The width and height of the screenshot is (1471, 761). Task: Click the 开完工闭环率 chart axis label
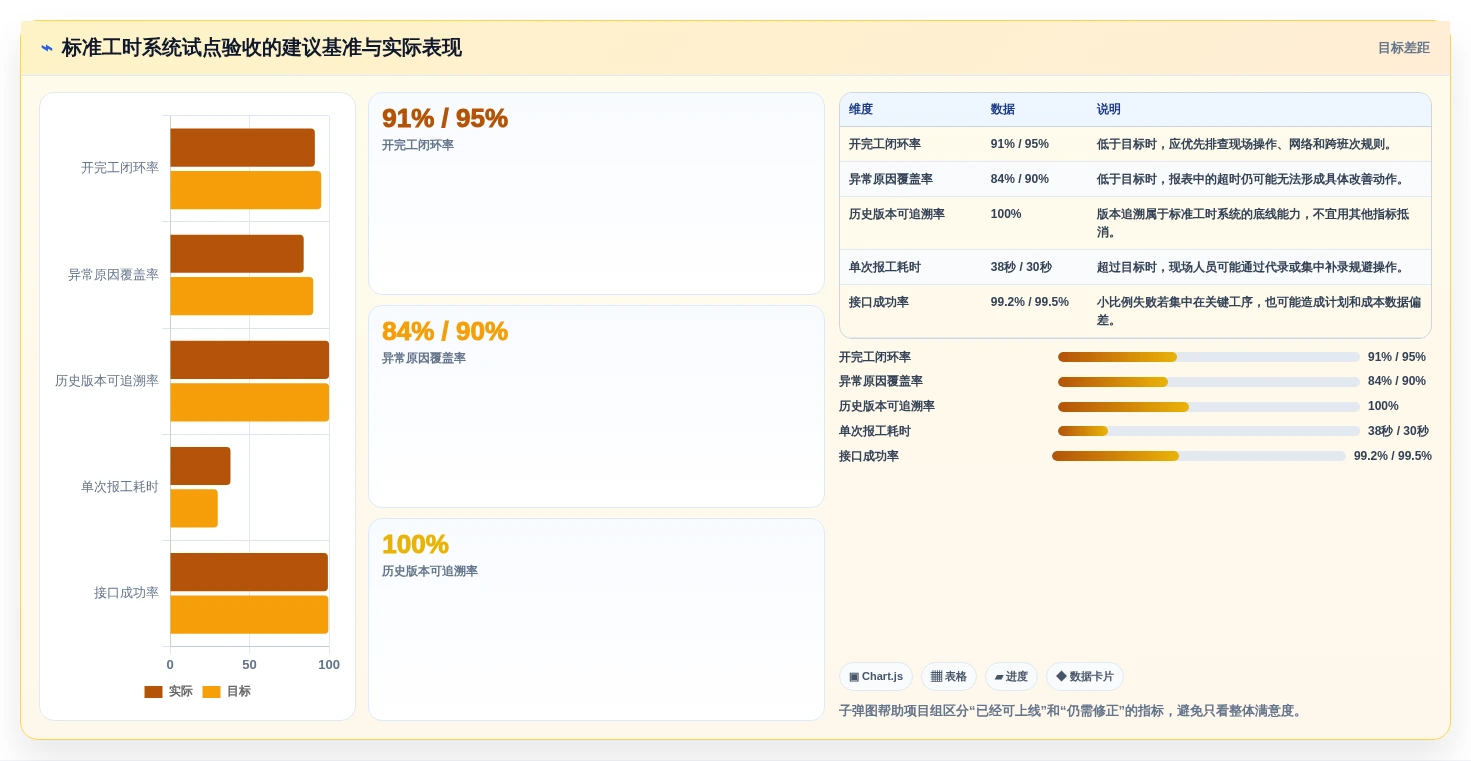pos(120,168)
